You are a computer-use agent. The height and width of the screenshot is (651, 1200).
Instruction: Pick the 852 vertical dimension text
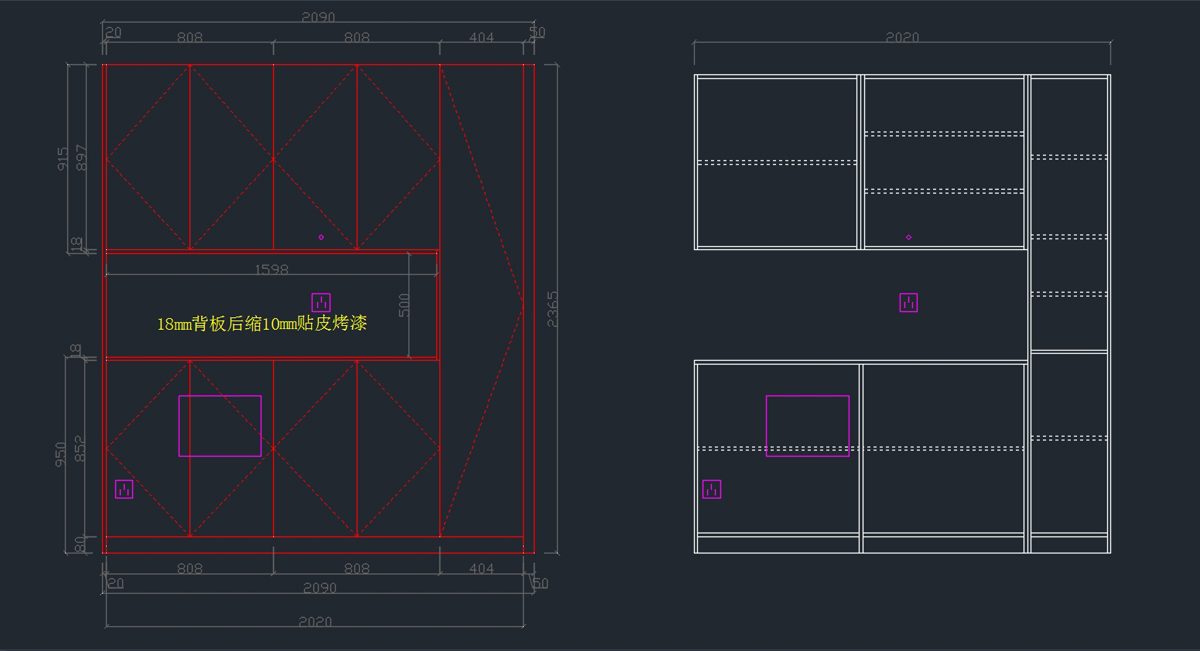click(80, 450)
